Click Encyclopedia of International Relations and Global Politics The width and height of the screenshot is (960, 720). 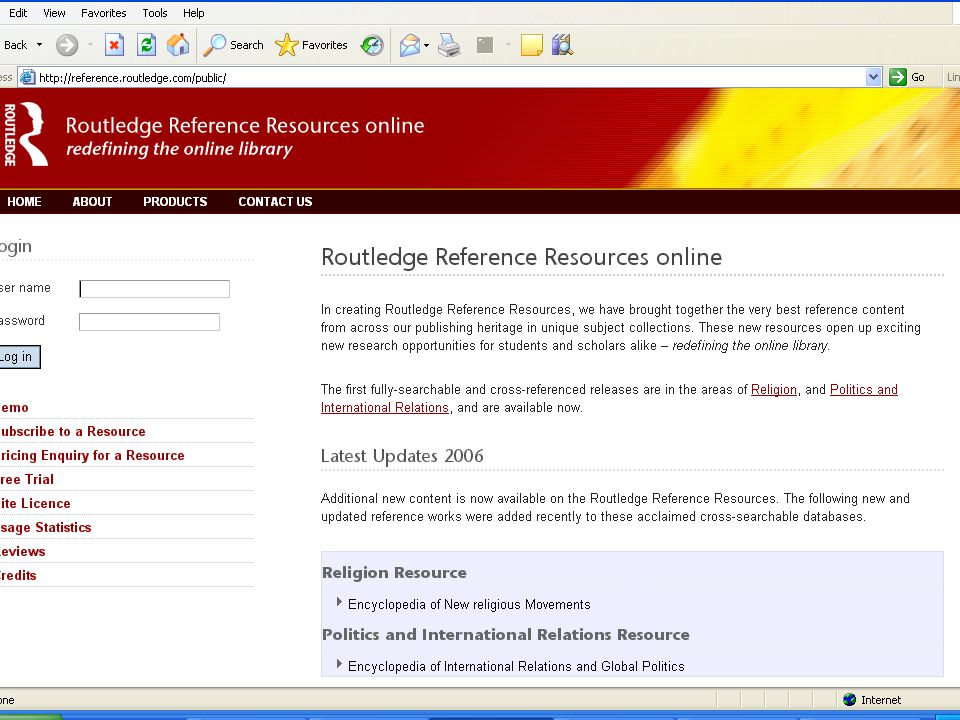[516, 667]
